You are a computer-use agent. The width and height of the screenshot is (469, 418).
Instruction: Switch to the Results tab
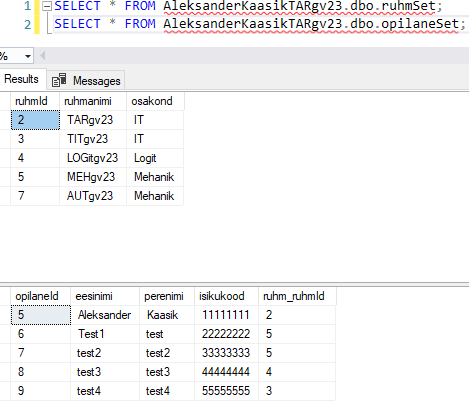coord(21,79)
